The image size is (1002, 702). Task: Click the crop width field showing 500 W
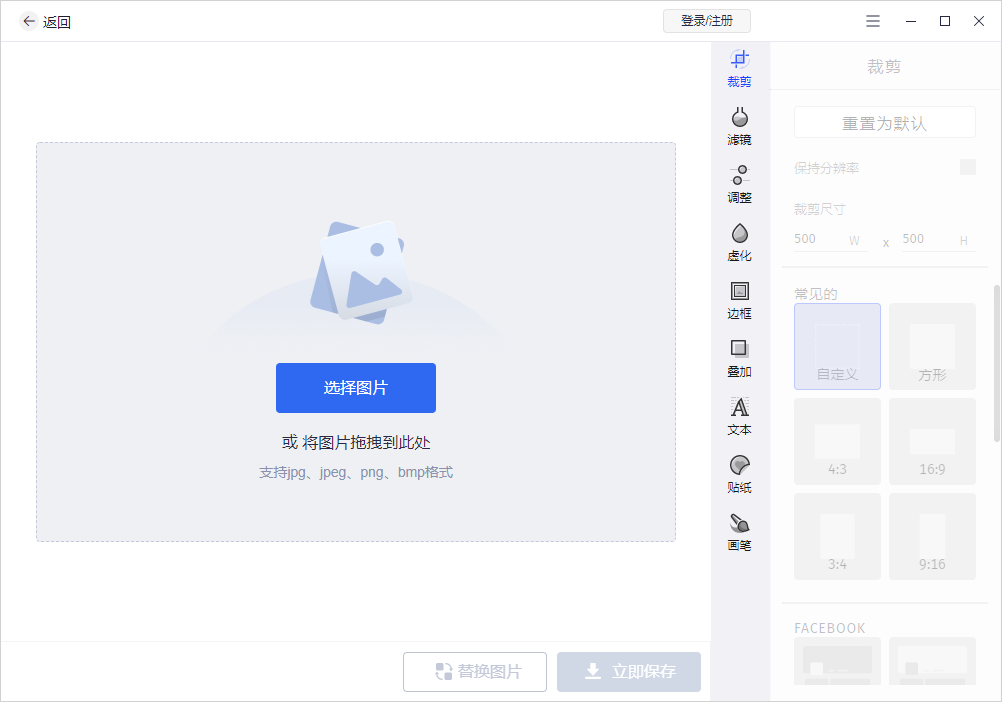(x=830, y=240)
